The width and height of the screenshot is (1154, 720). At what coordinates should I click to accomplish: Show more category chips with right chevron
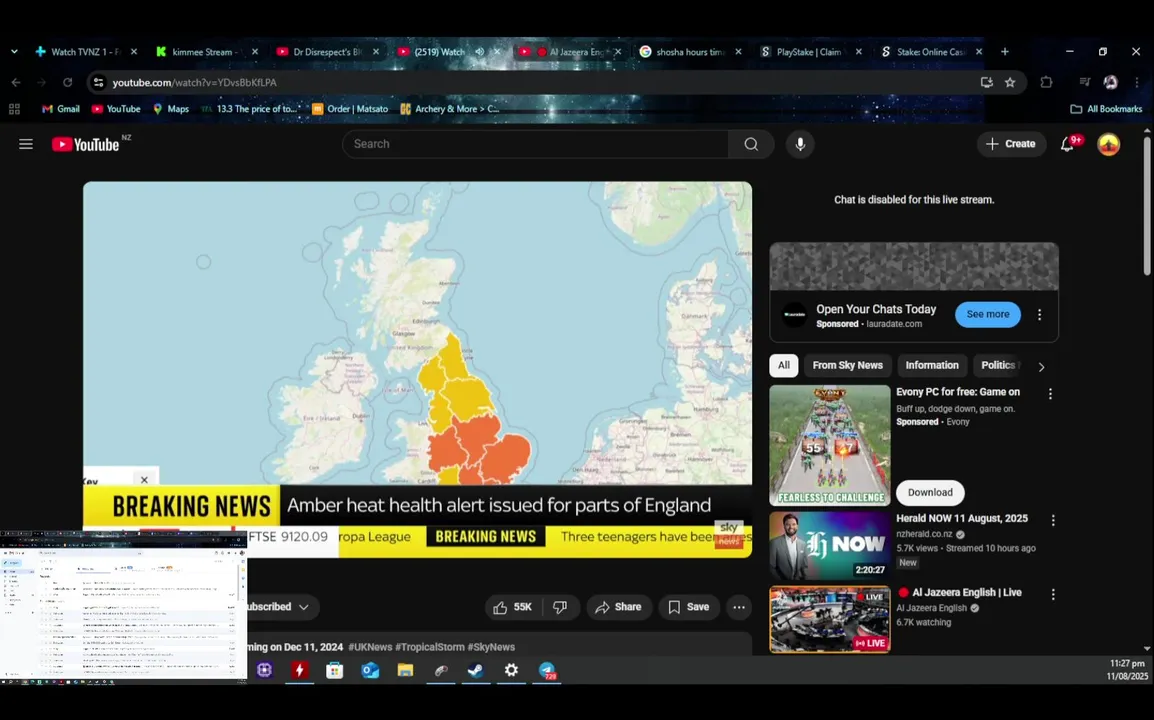click(x=1041, y=367)
